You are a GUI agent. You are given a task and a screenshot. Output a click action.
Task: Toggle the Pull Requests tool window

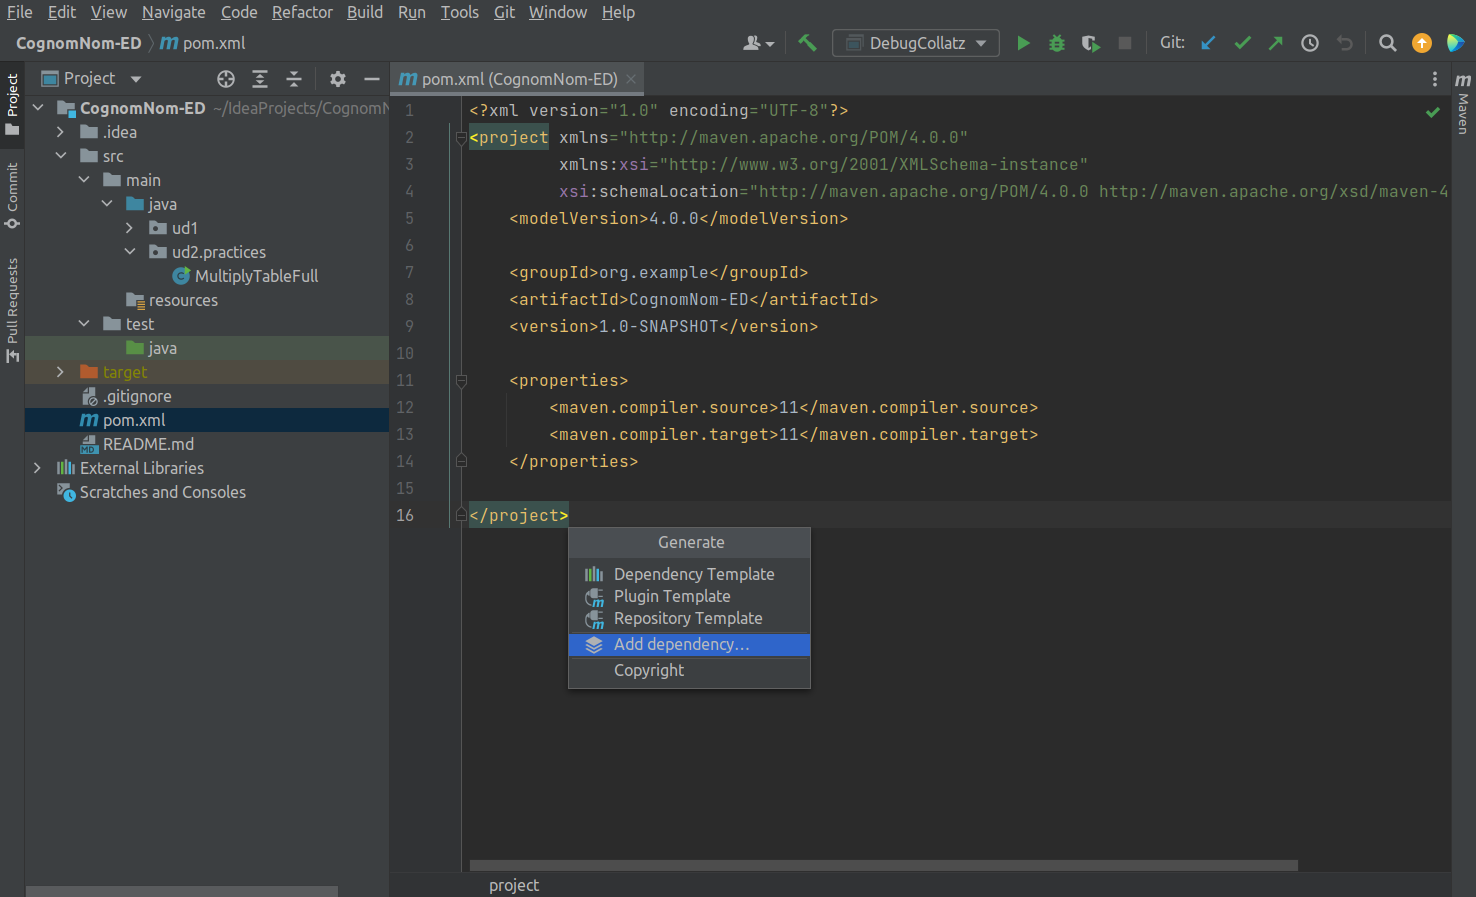[x=12, y=311]
